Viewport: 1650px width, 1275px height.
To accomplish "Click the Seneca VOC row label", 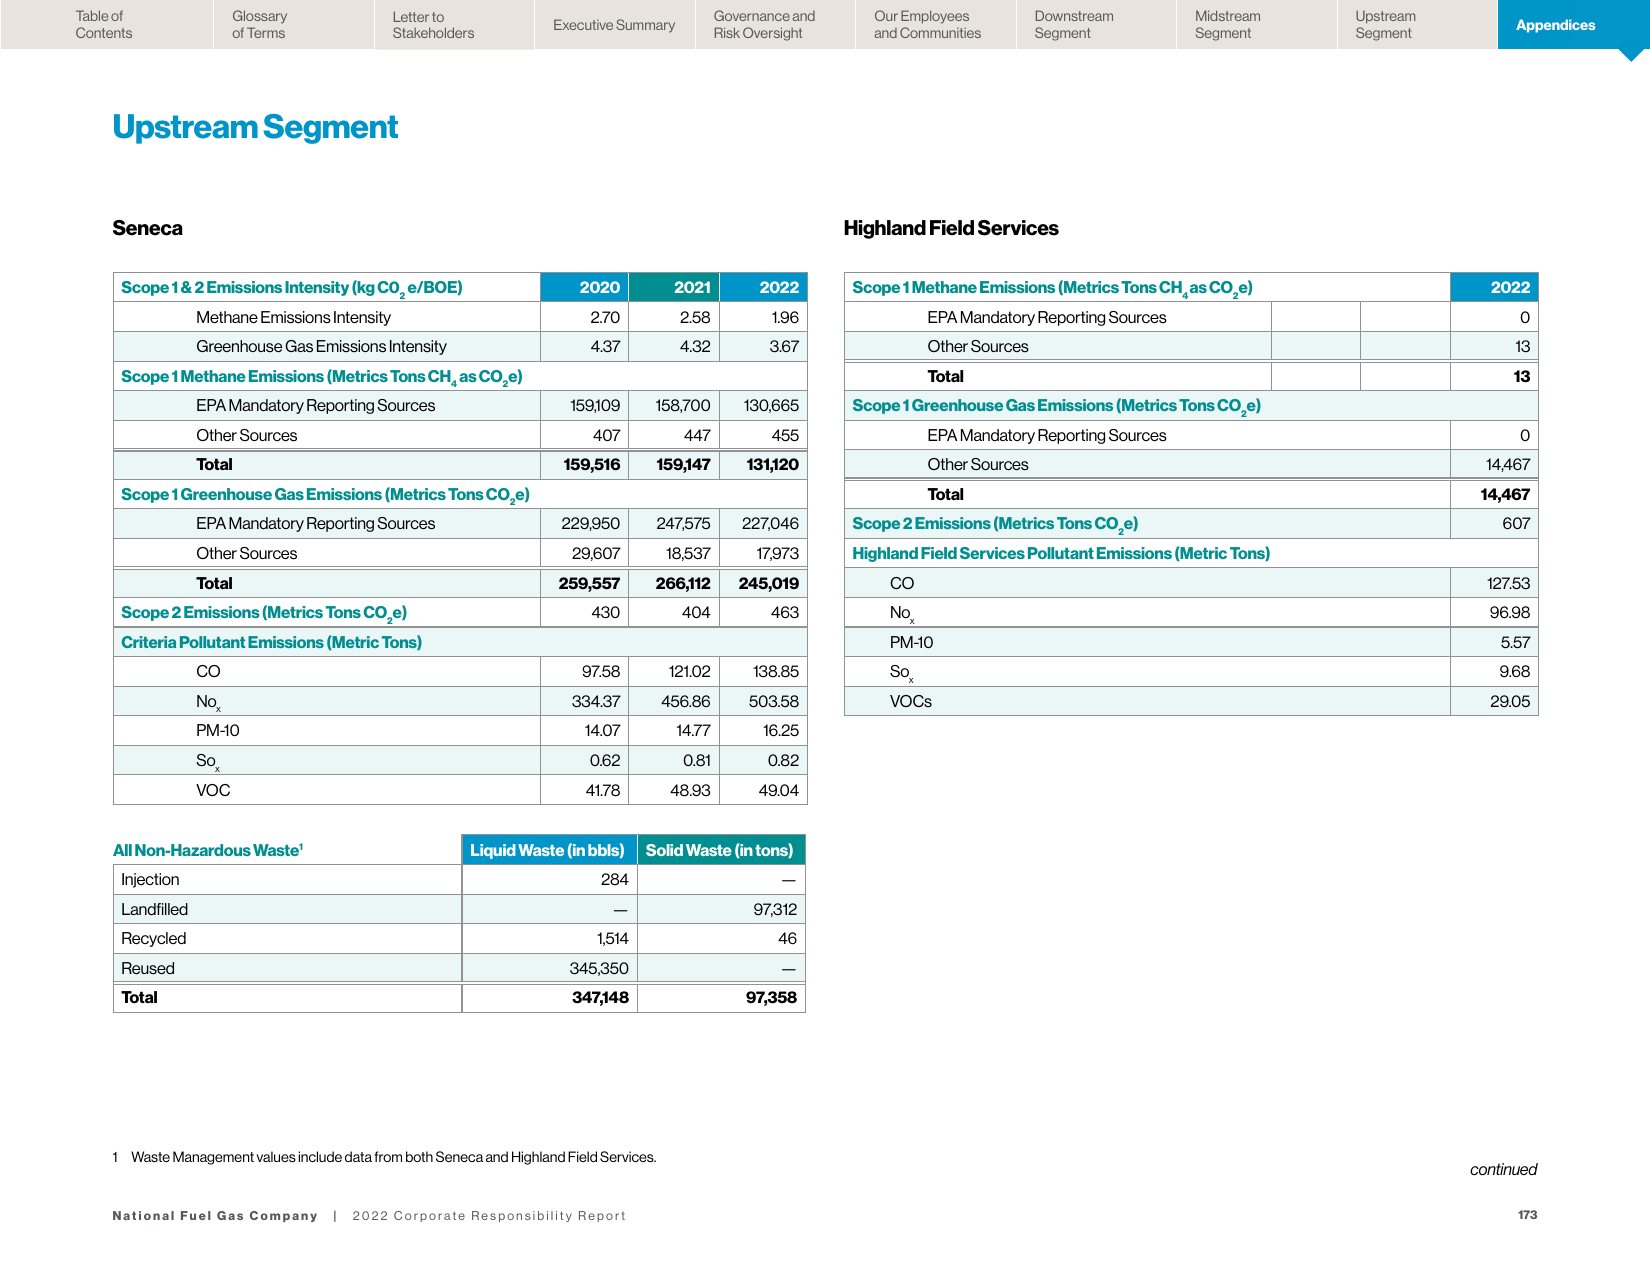I will coord(213,790).
